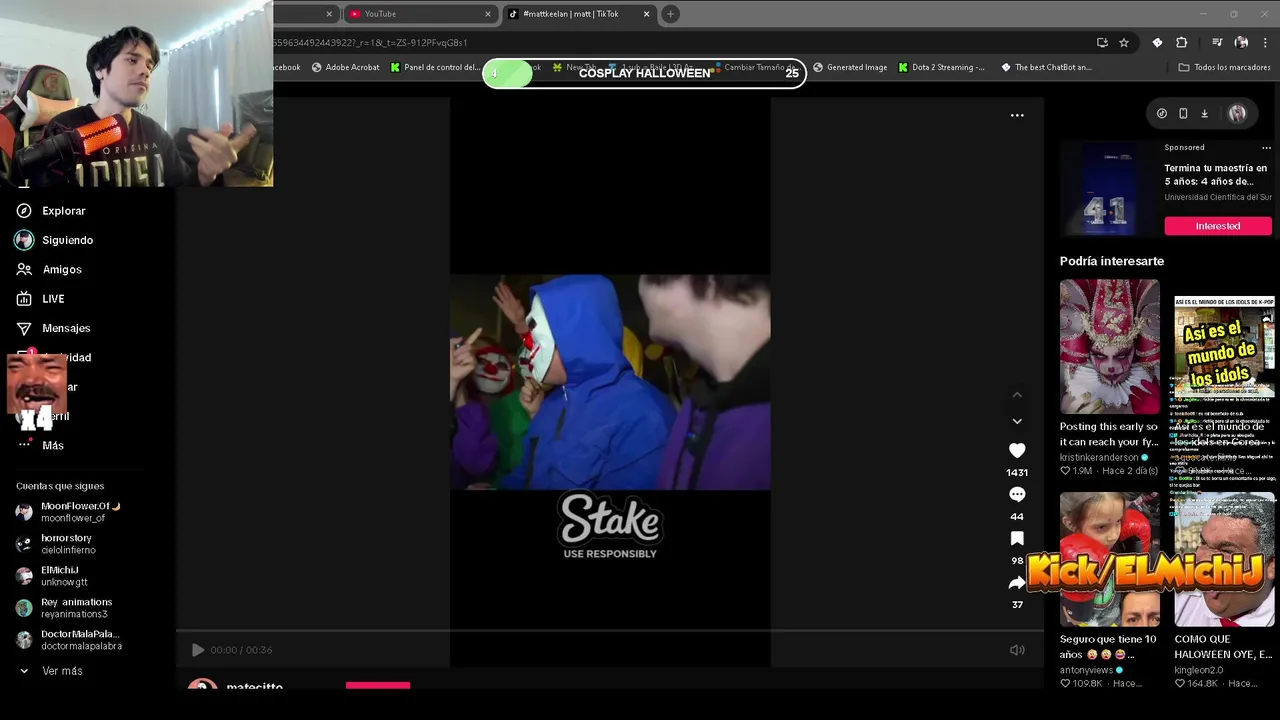The height and width of the screenshot is (720, 1280).
Task: Open the browser extensions puzzle icon
Action: [x=1181, y=43]
